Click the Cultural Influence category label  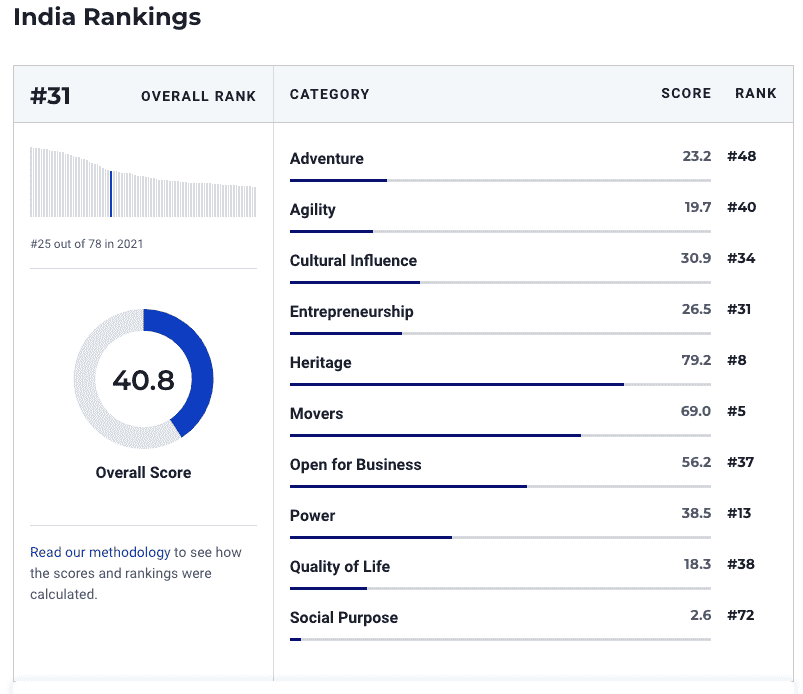tap(353, 260)
